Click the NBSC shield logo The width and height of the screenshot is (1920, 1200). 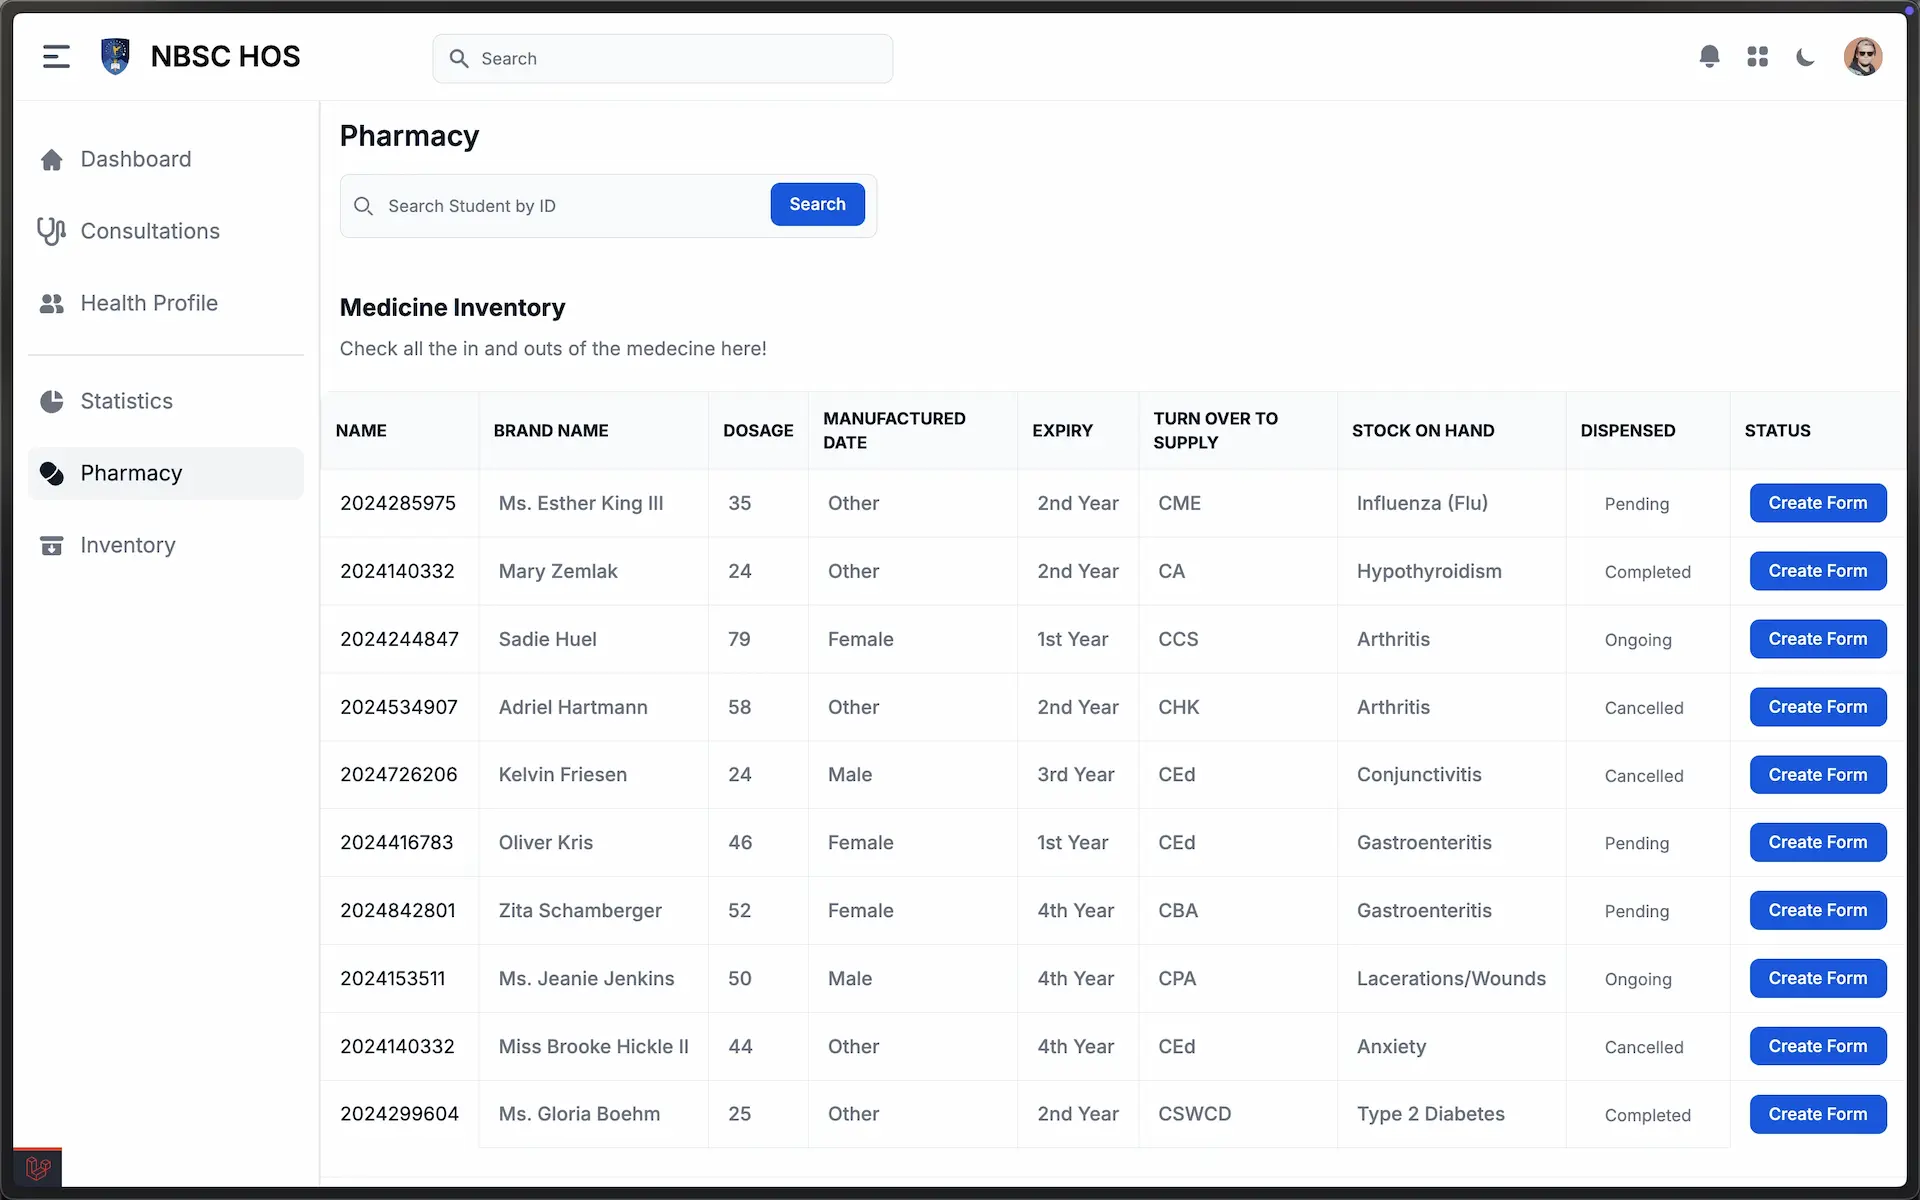[x=116, y=57]
